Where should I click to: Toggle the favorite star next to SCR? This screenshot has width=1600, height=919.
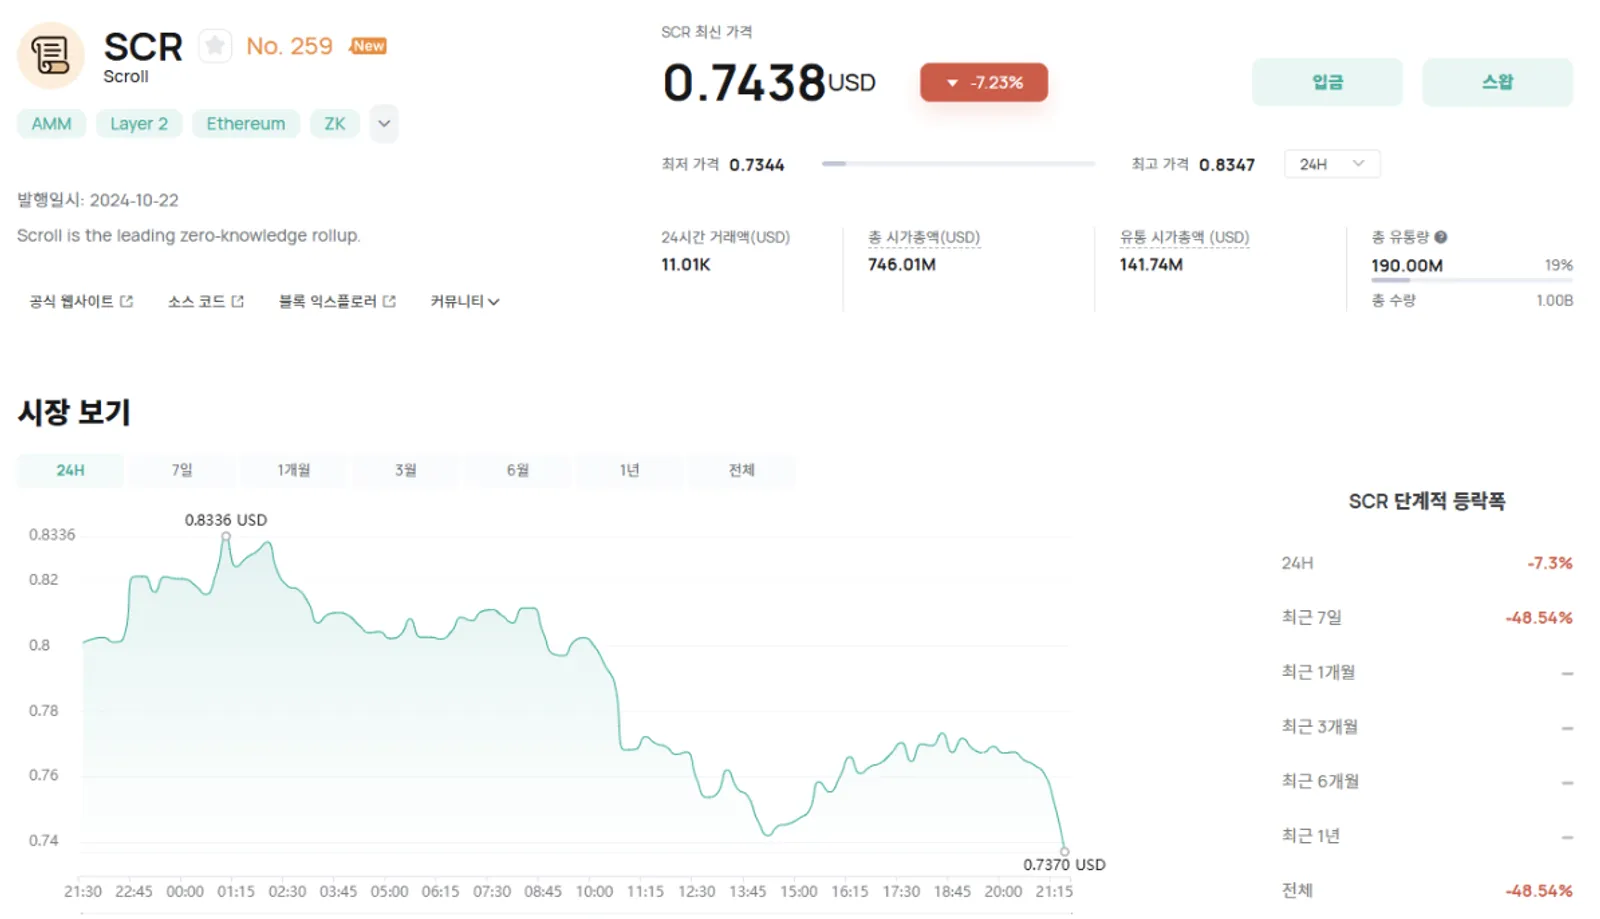point(215,46)
